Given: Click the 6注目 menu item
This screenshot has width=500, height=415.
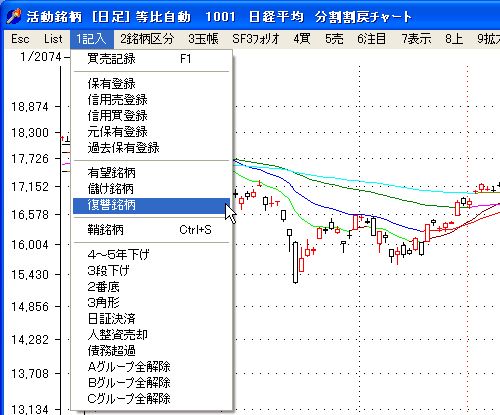Looking at the screenshot, I should point(371,39).
